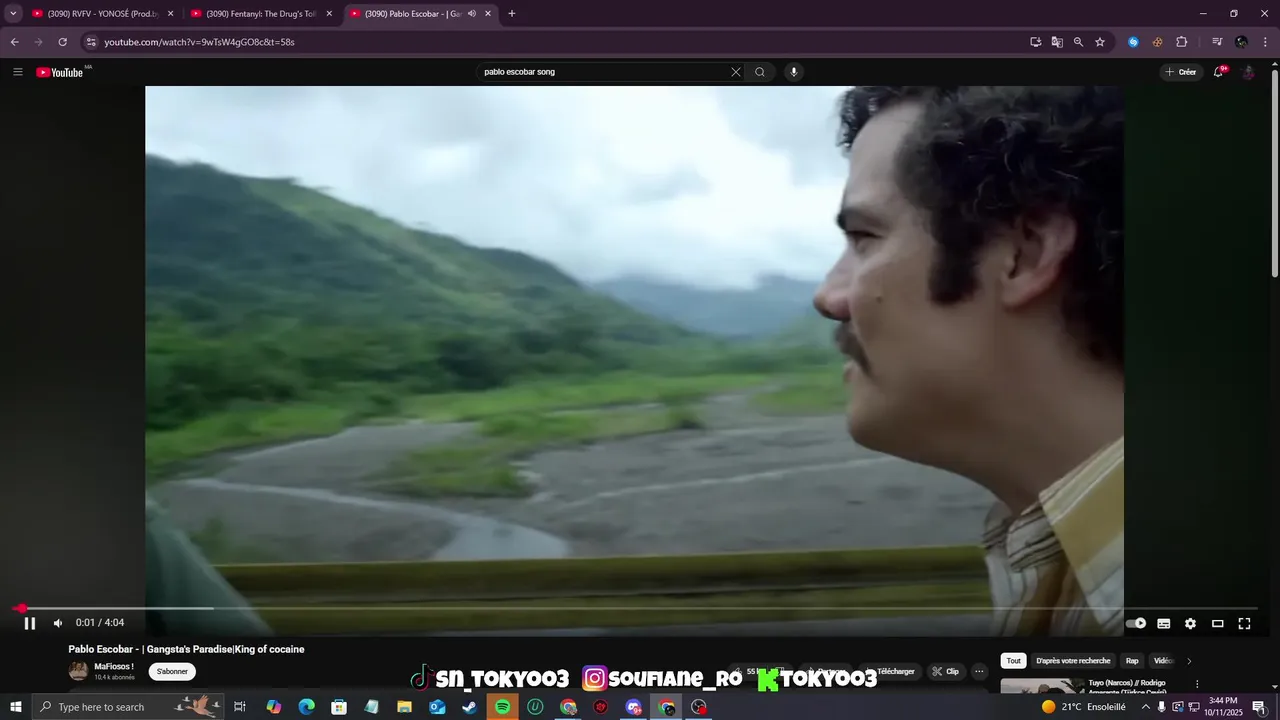1280x720 pixels.
Task: Open Spotify from the taskbar
Action: 502,707
